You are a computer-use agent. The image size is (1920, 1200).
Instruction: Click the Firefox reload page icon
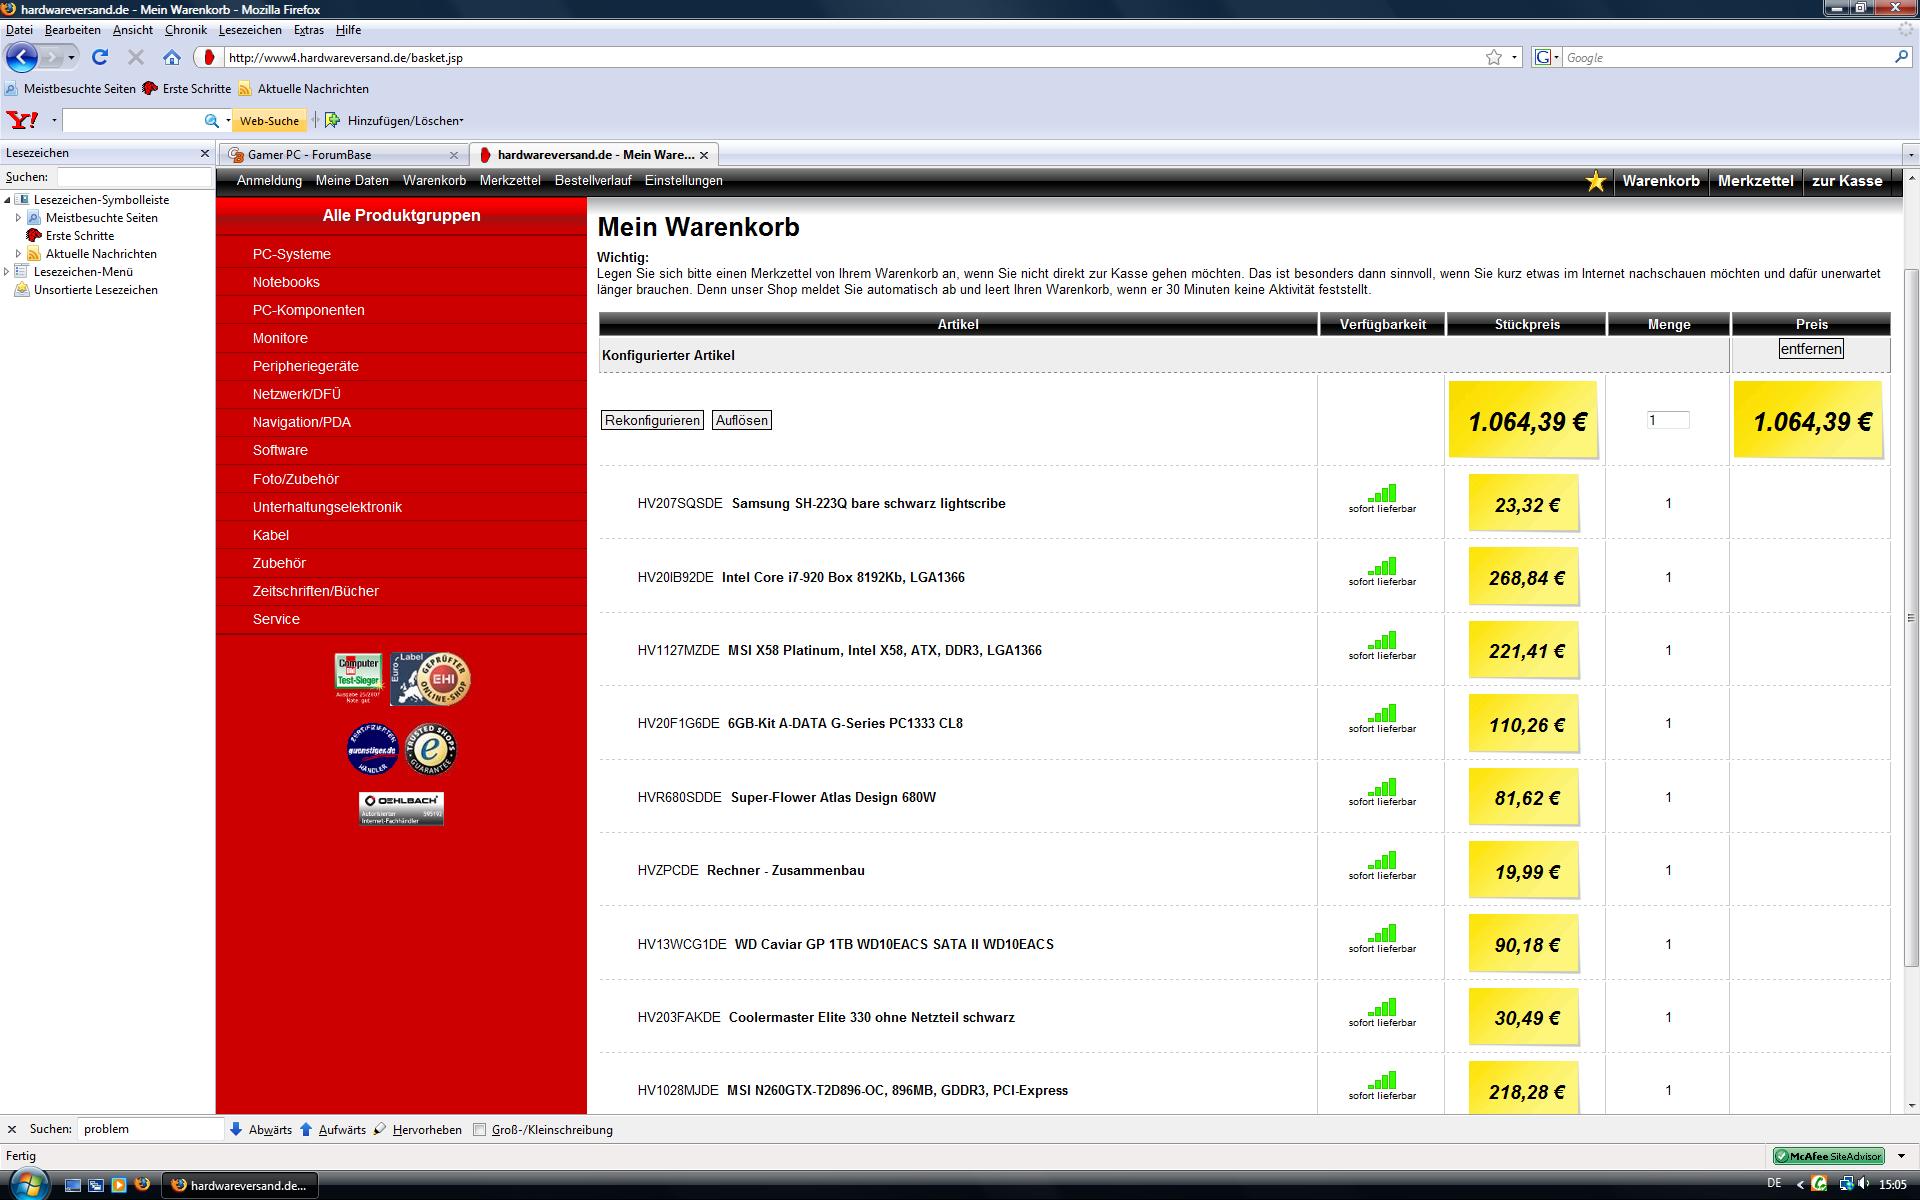tap(100, 58)
